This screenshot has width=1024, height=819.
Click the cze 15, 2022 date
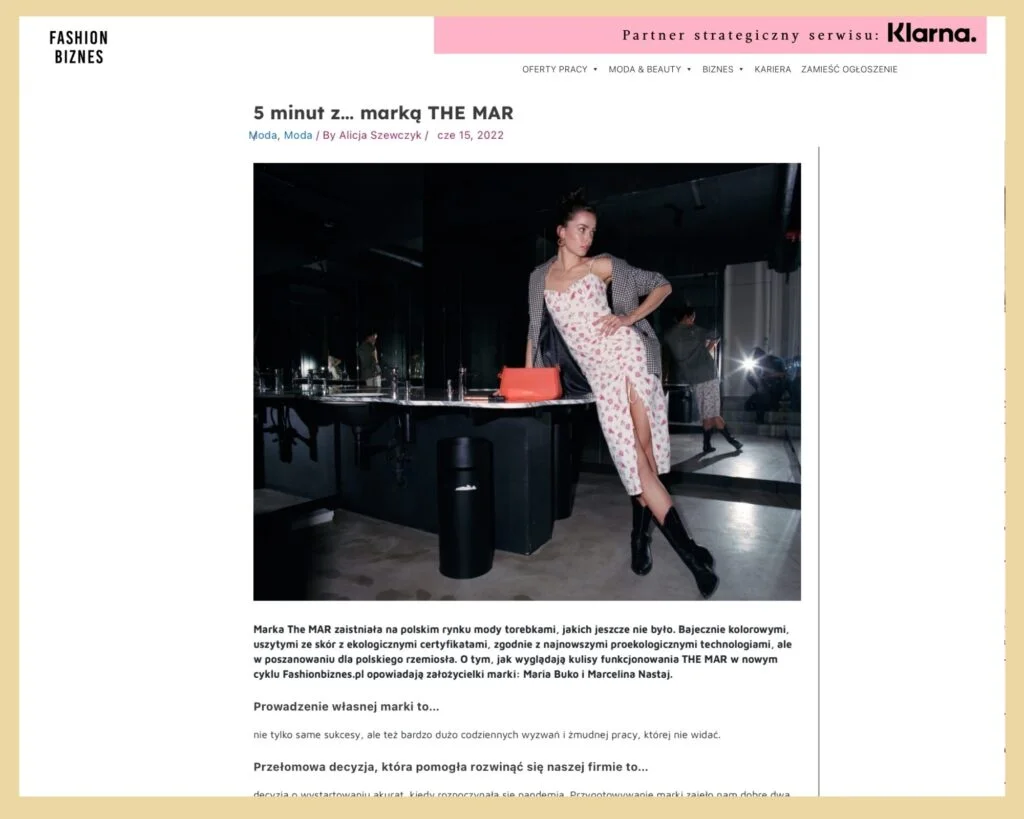(x=470, y=135)
